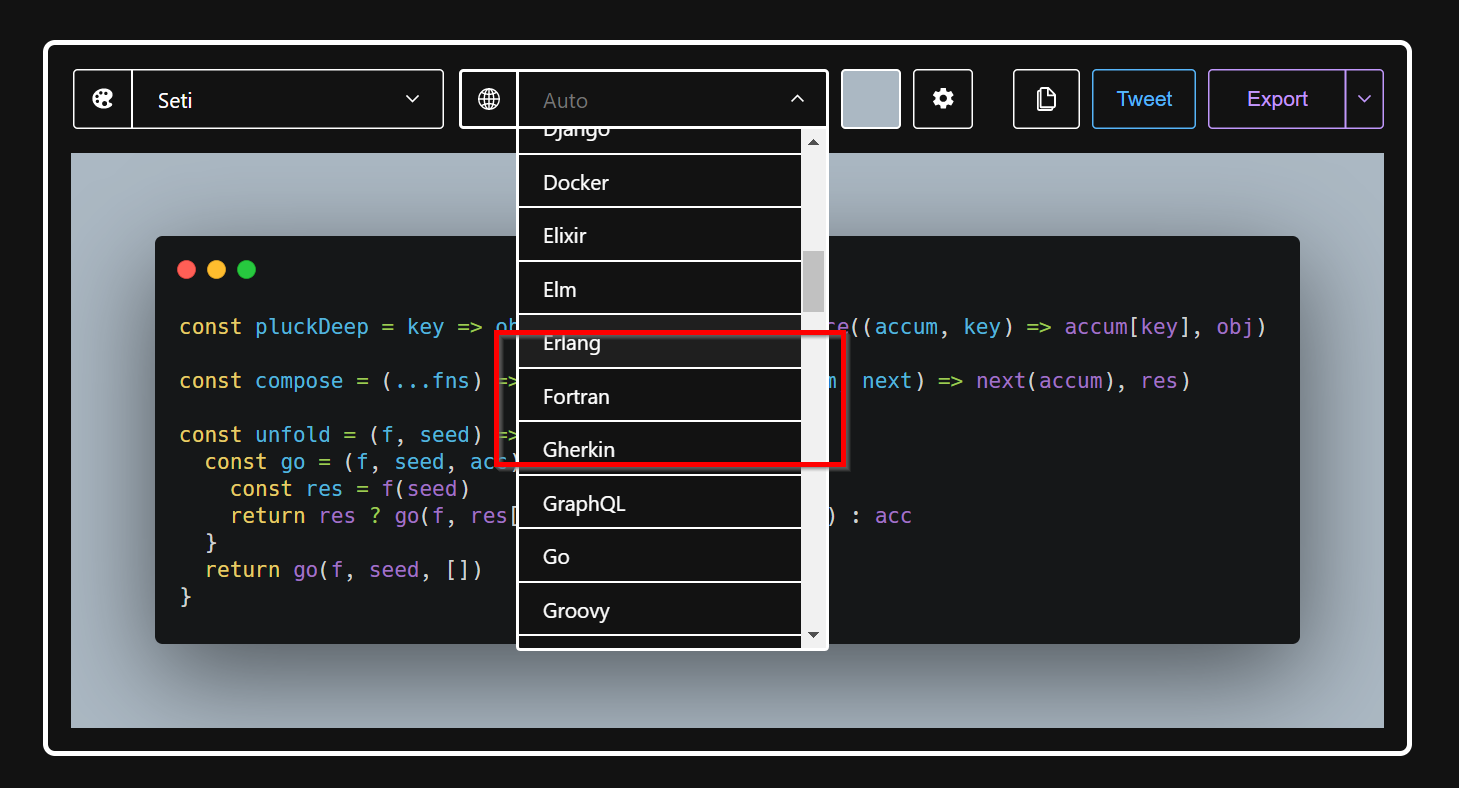
Task: Click the green window dot
Action: (246, 269)
